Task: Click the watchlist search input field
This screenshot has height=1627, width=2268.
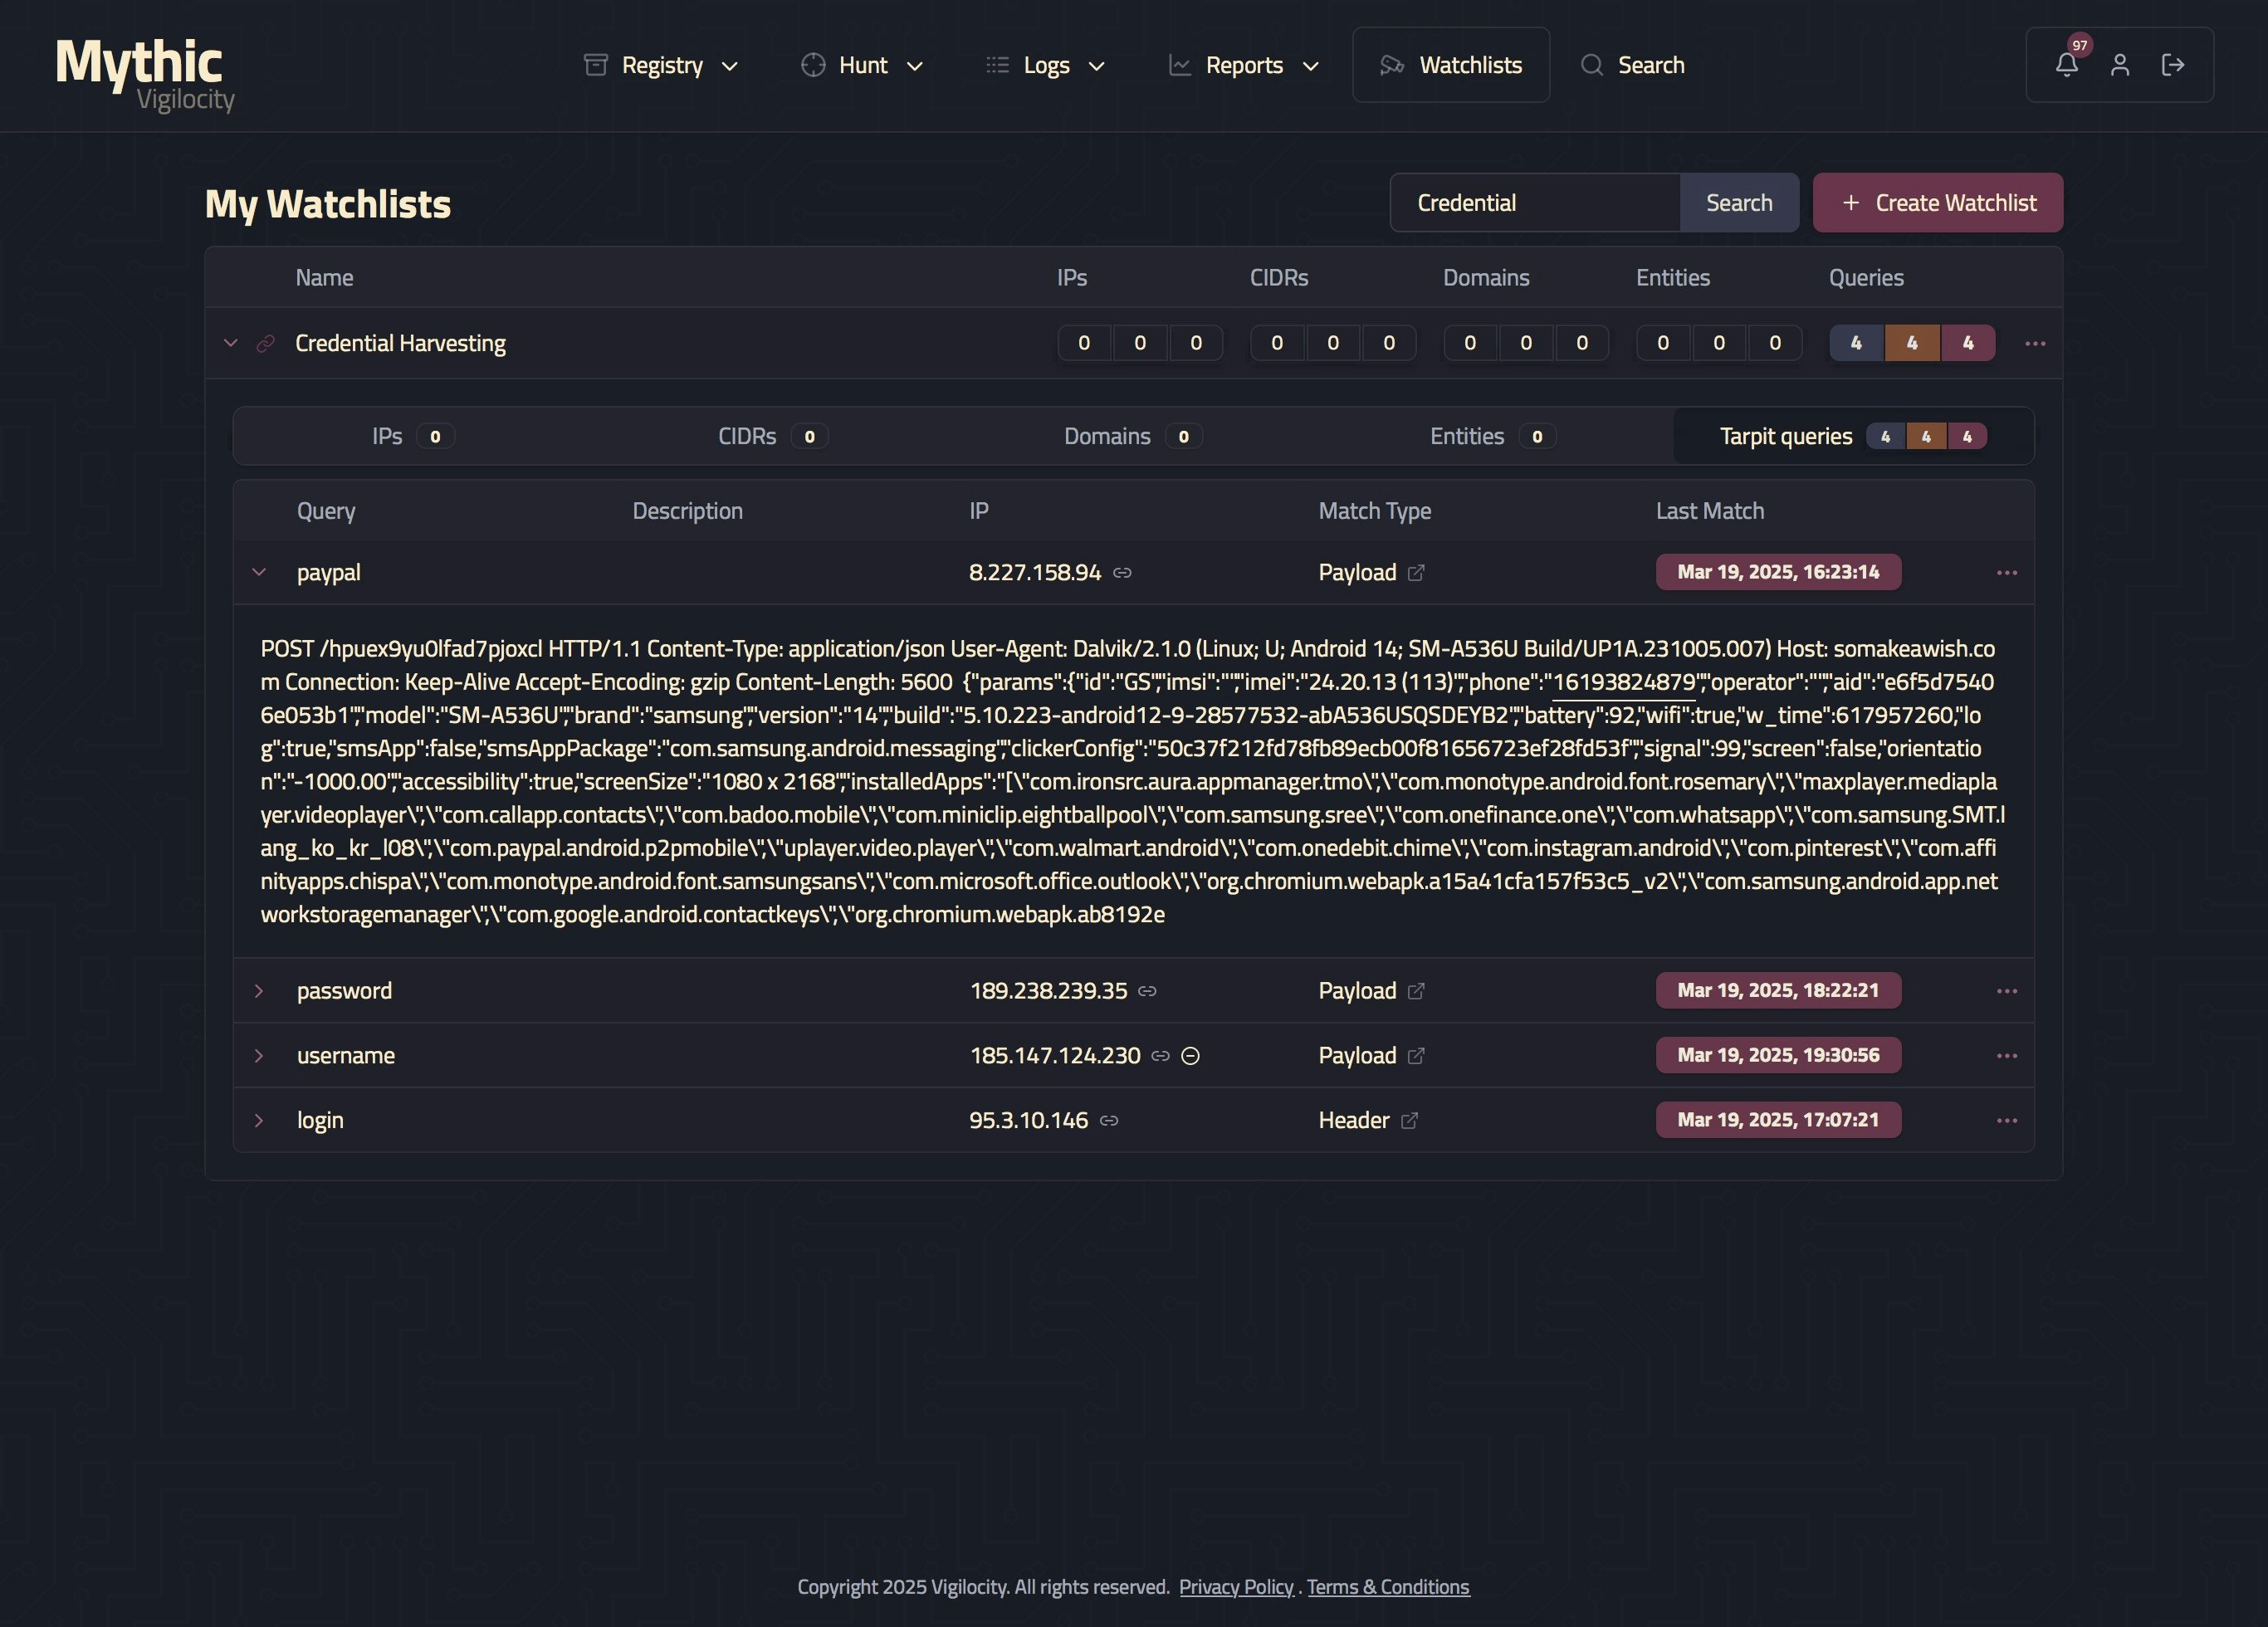Action: coord(1534,203)
